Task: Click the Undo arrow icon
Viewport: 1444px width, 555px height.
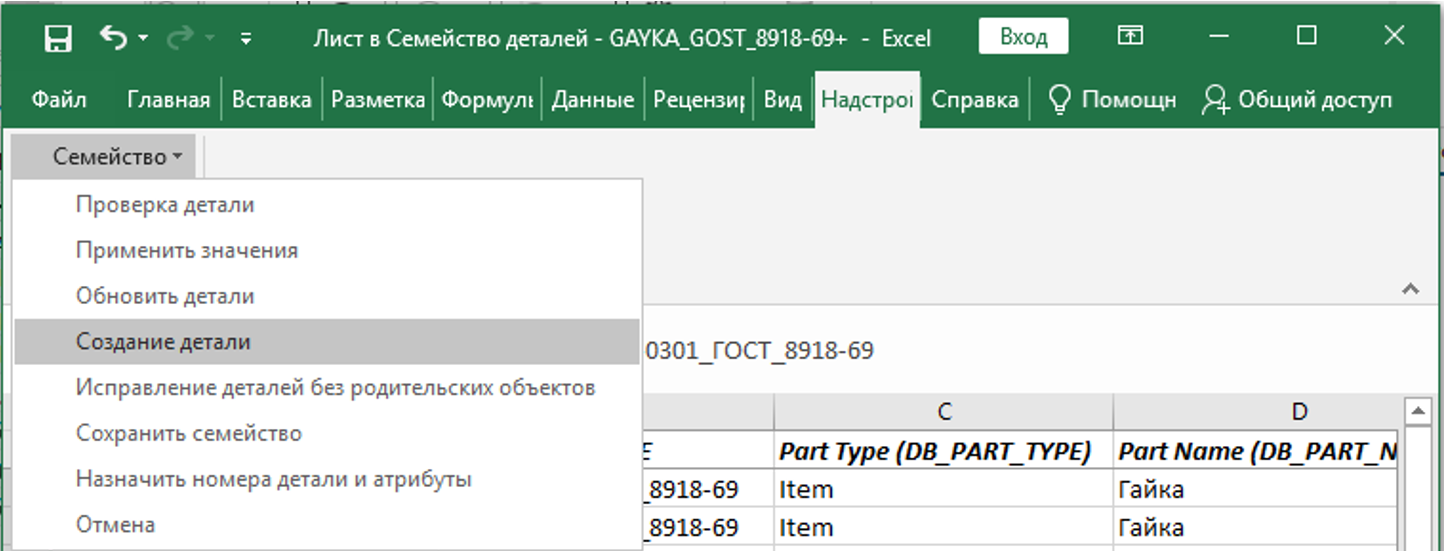Action: pyautogui.click(x=114, y=38)
